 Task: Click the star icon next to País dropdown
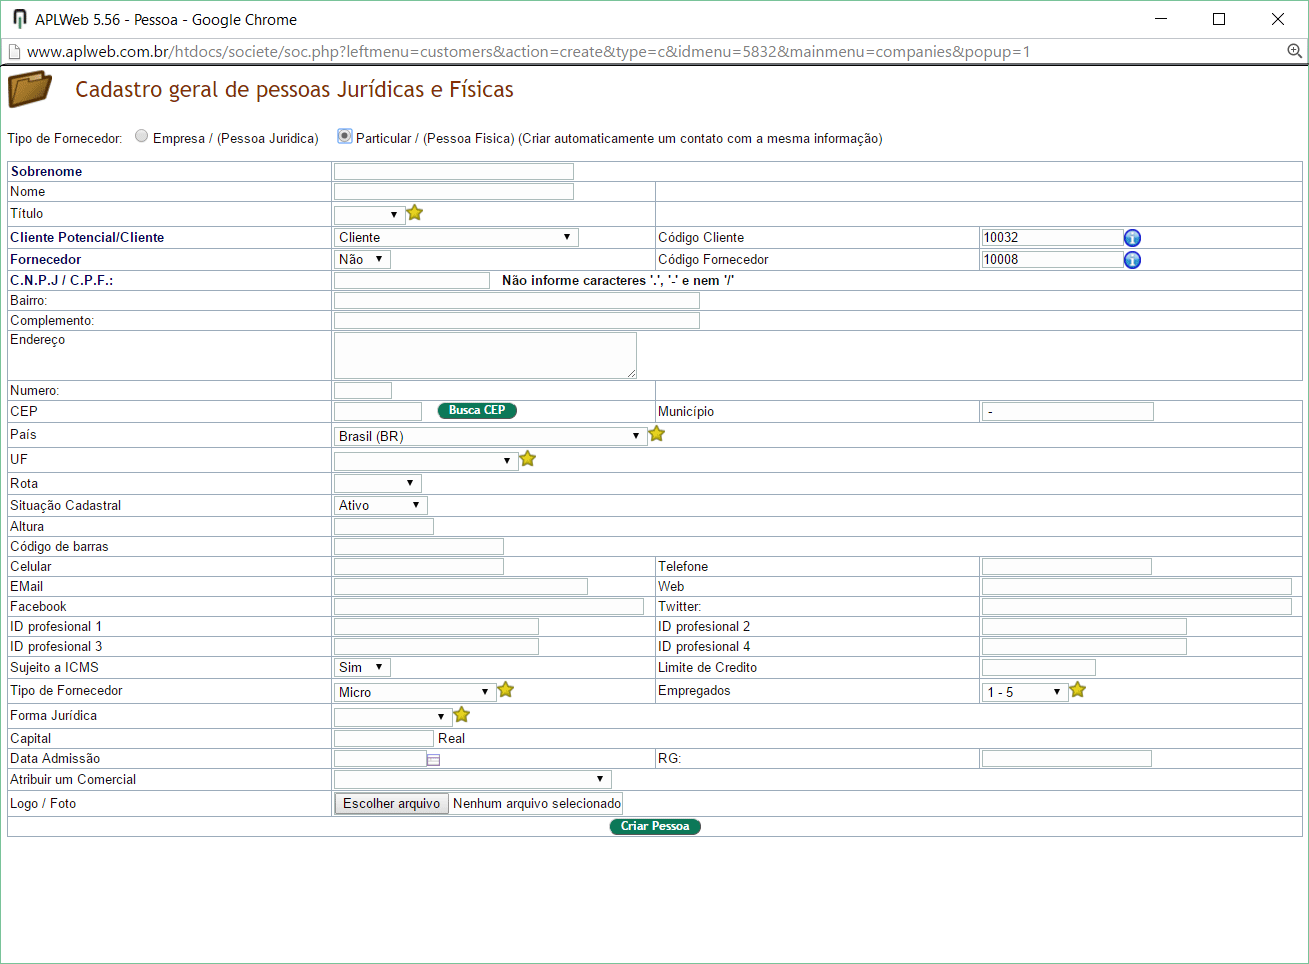click(657, 434)
